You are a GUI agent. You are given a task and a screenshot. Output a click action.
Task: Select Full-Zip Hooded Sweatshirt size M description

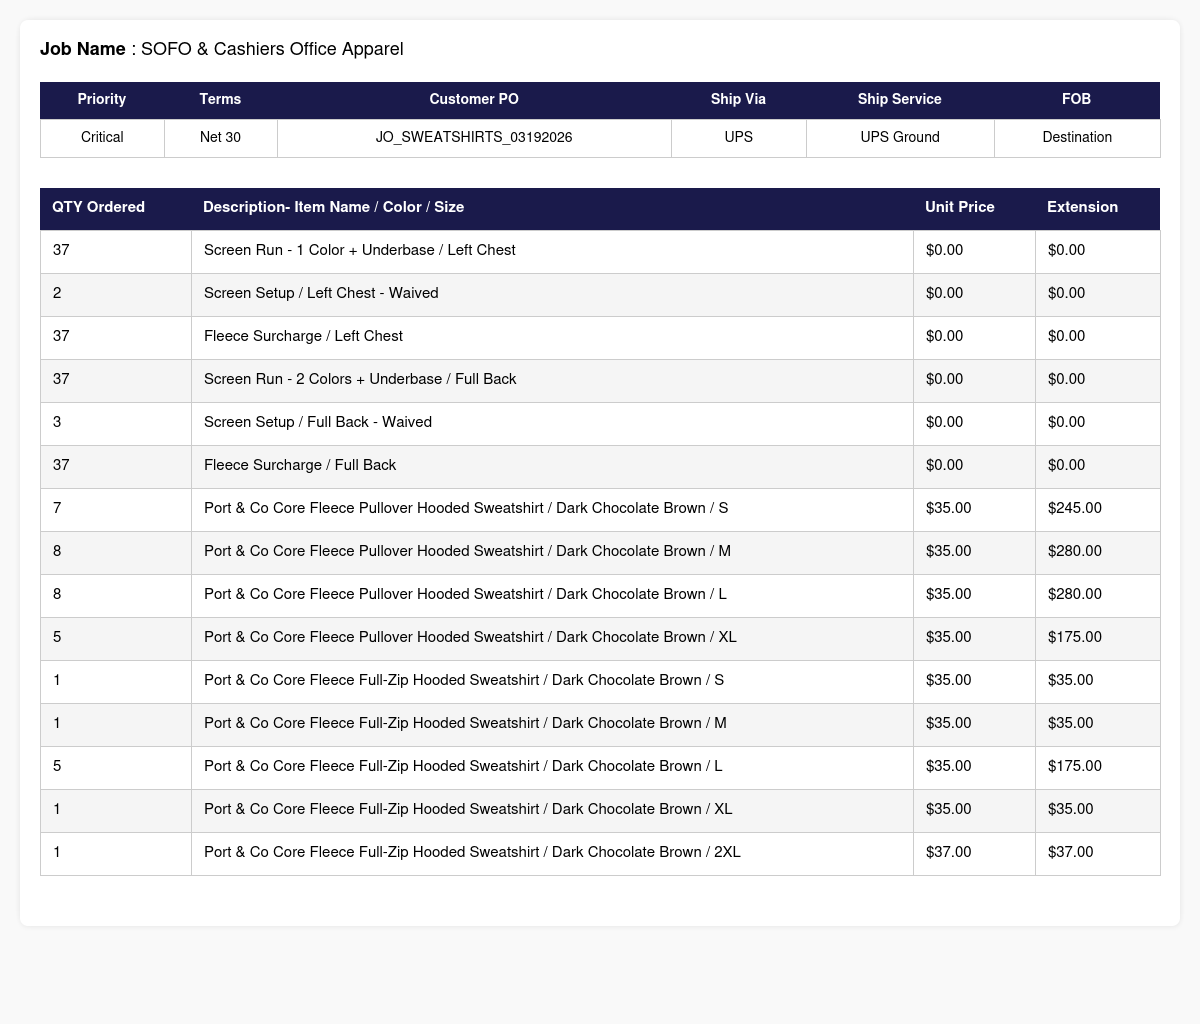click(x=465, y=723)
